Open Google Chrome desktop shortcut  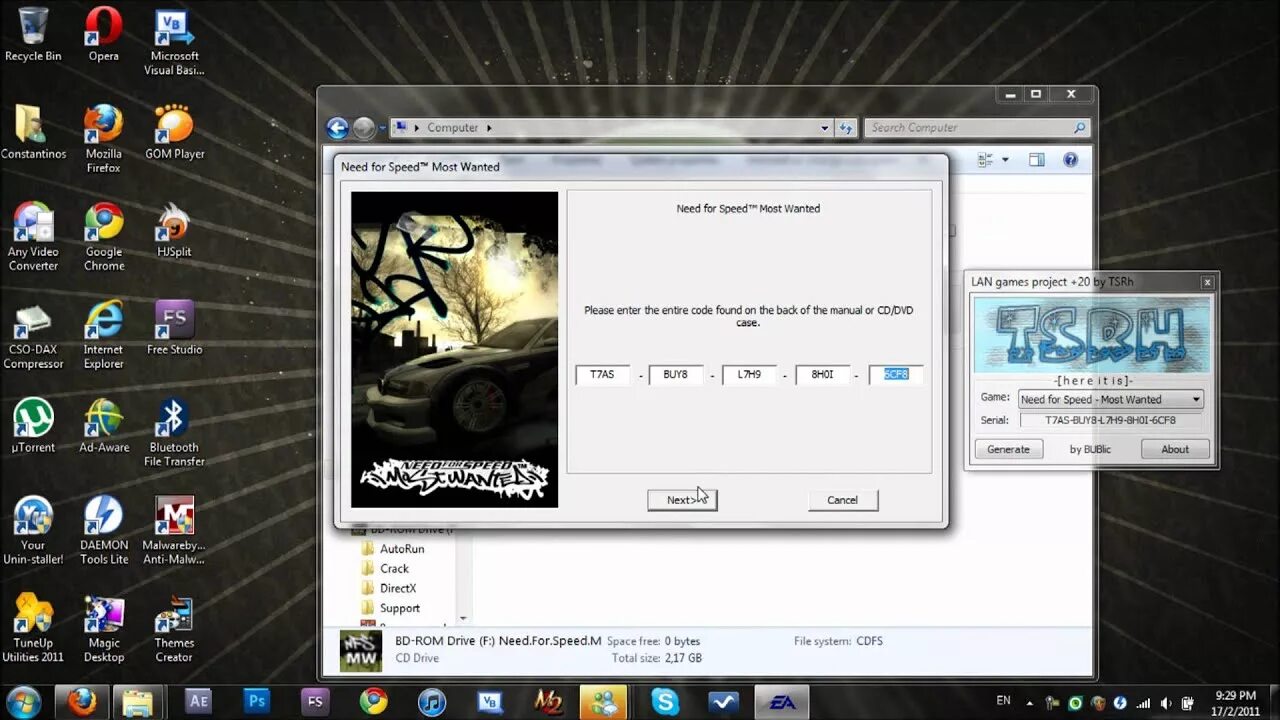pyautogui.click(x=104, y=237)
